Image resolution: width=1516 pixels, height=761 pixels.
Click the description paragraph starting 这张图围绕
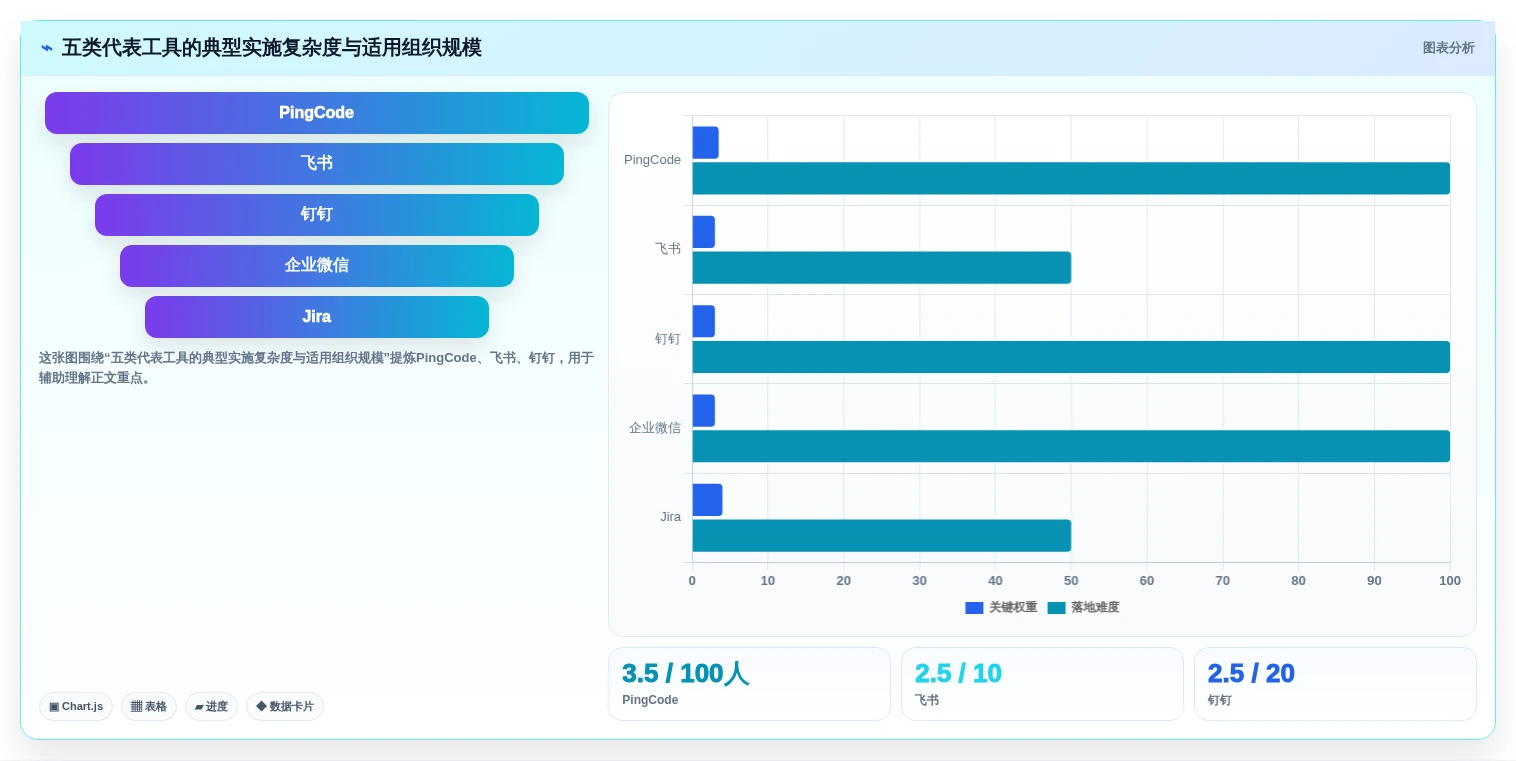pyautogui.click(x=317, y=368)
